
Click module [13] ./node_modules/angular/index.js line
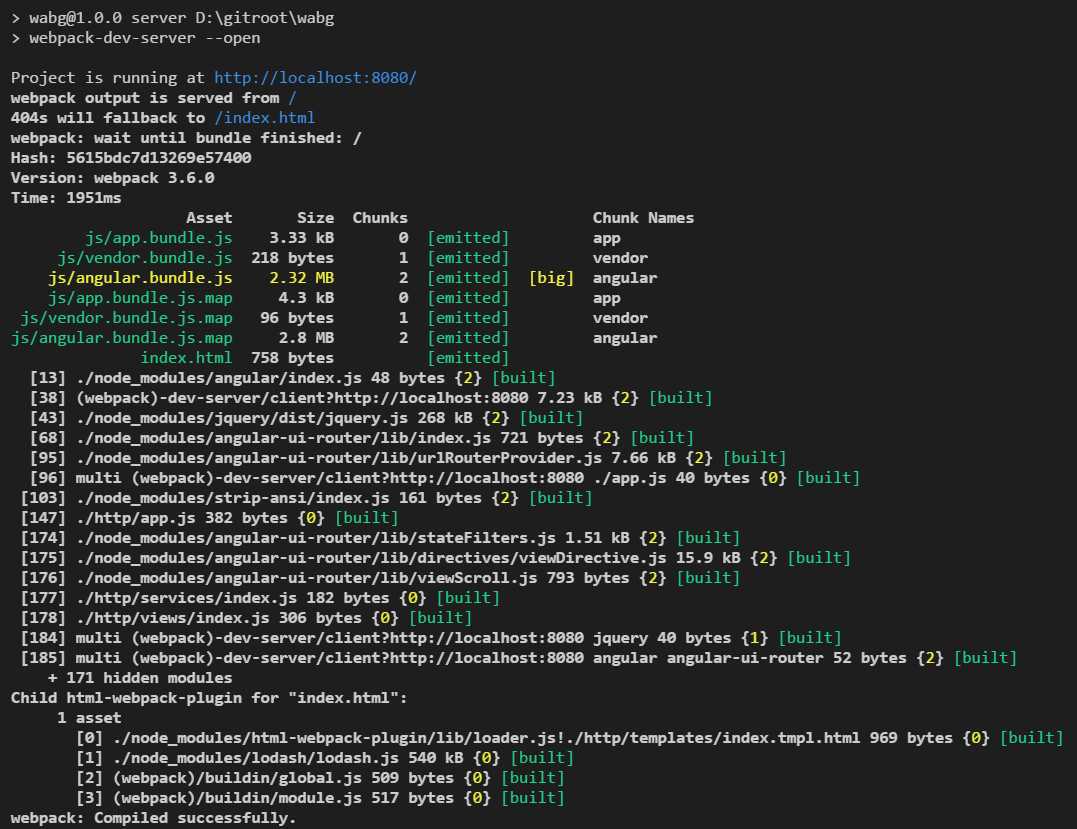tap(293, 378)
